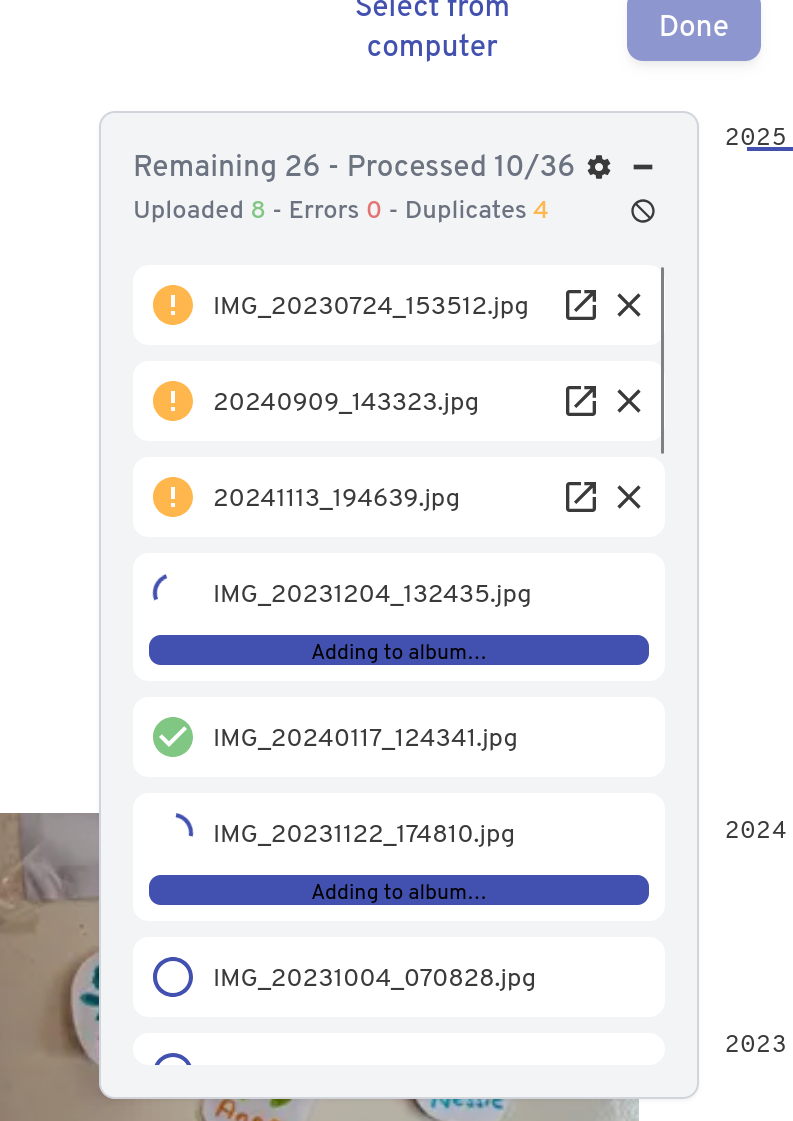Dismiss all upload errors icon
This screenshot has width=793, height=1121.
[x=643, y=211]
